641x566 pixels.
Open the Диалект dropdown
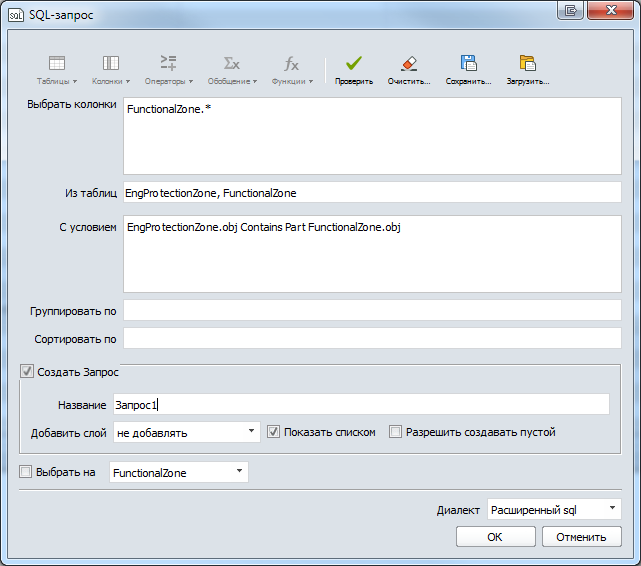click(x=553, y=510)
